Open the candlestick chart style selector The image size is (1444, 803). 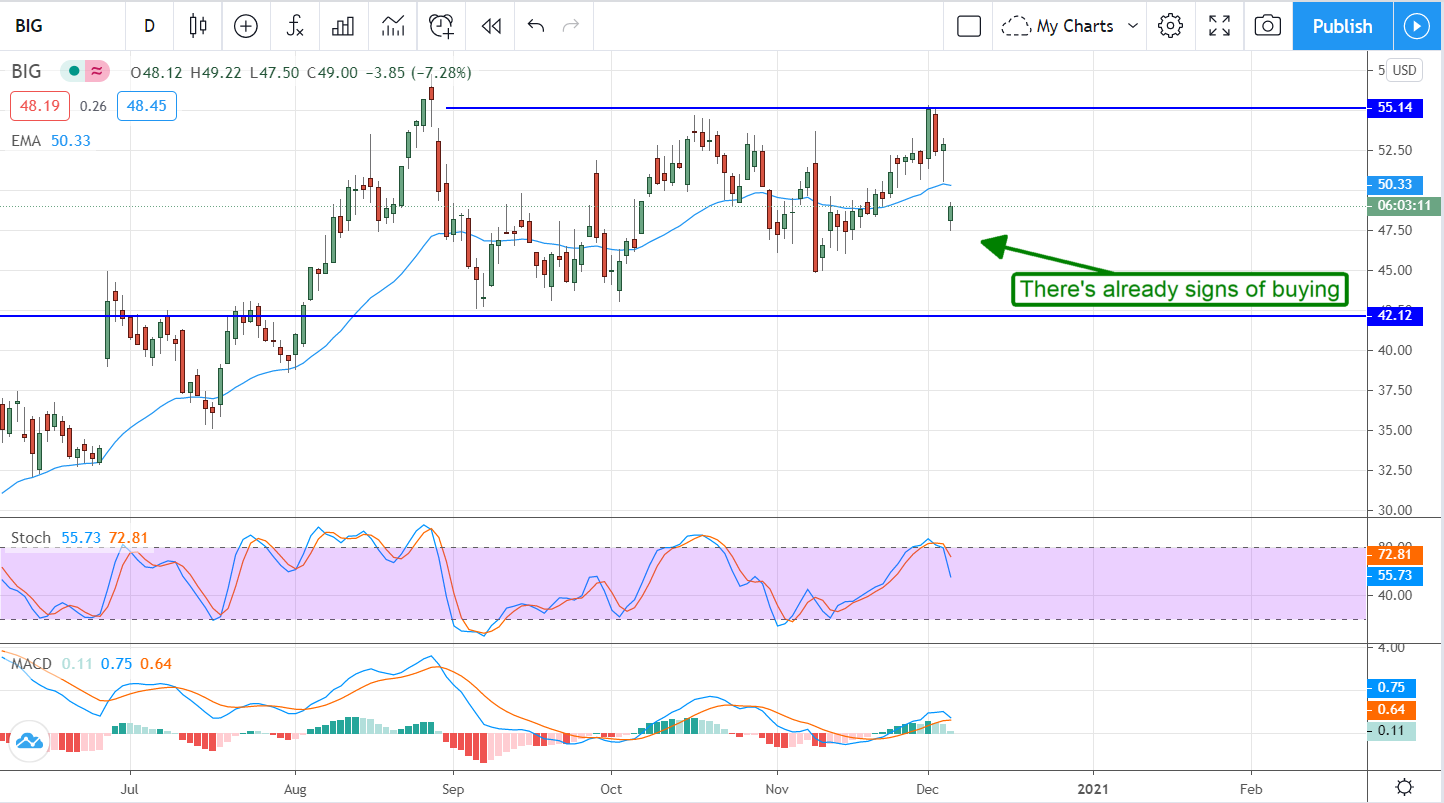pyautogui.click(x=198, y=26)
